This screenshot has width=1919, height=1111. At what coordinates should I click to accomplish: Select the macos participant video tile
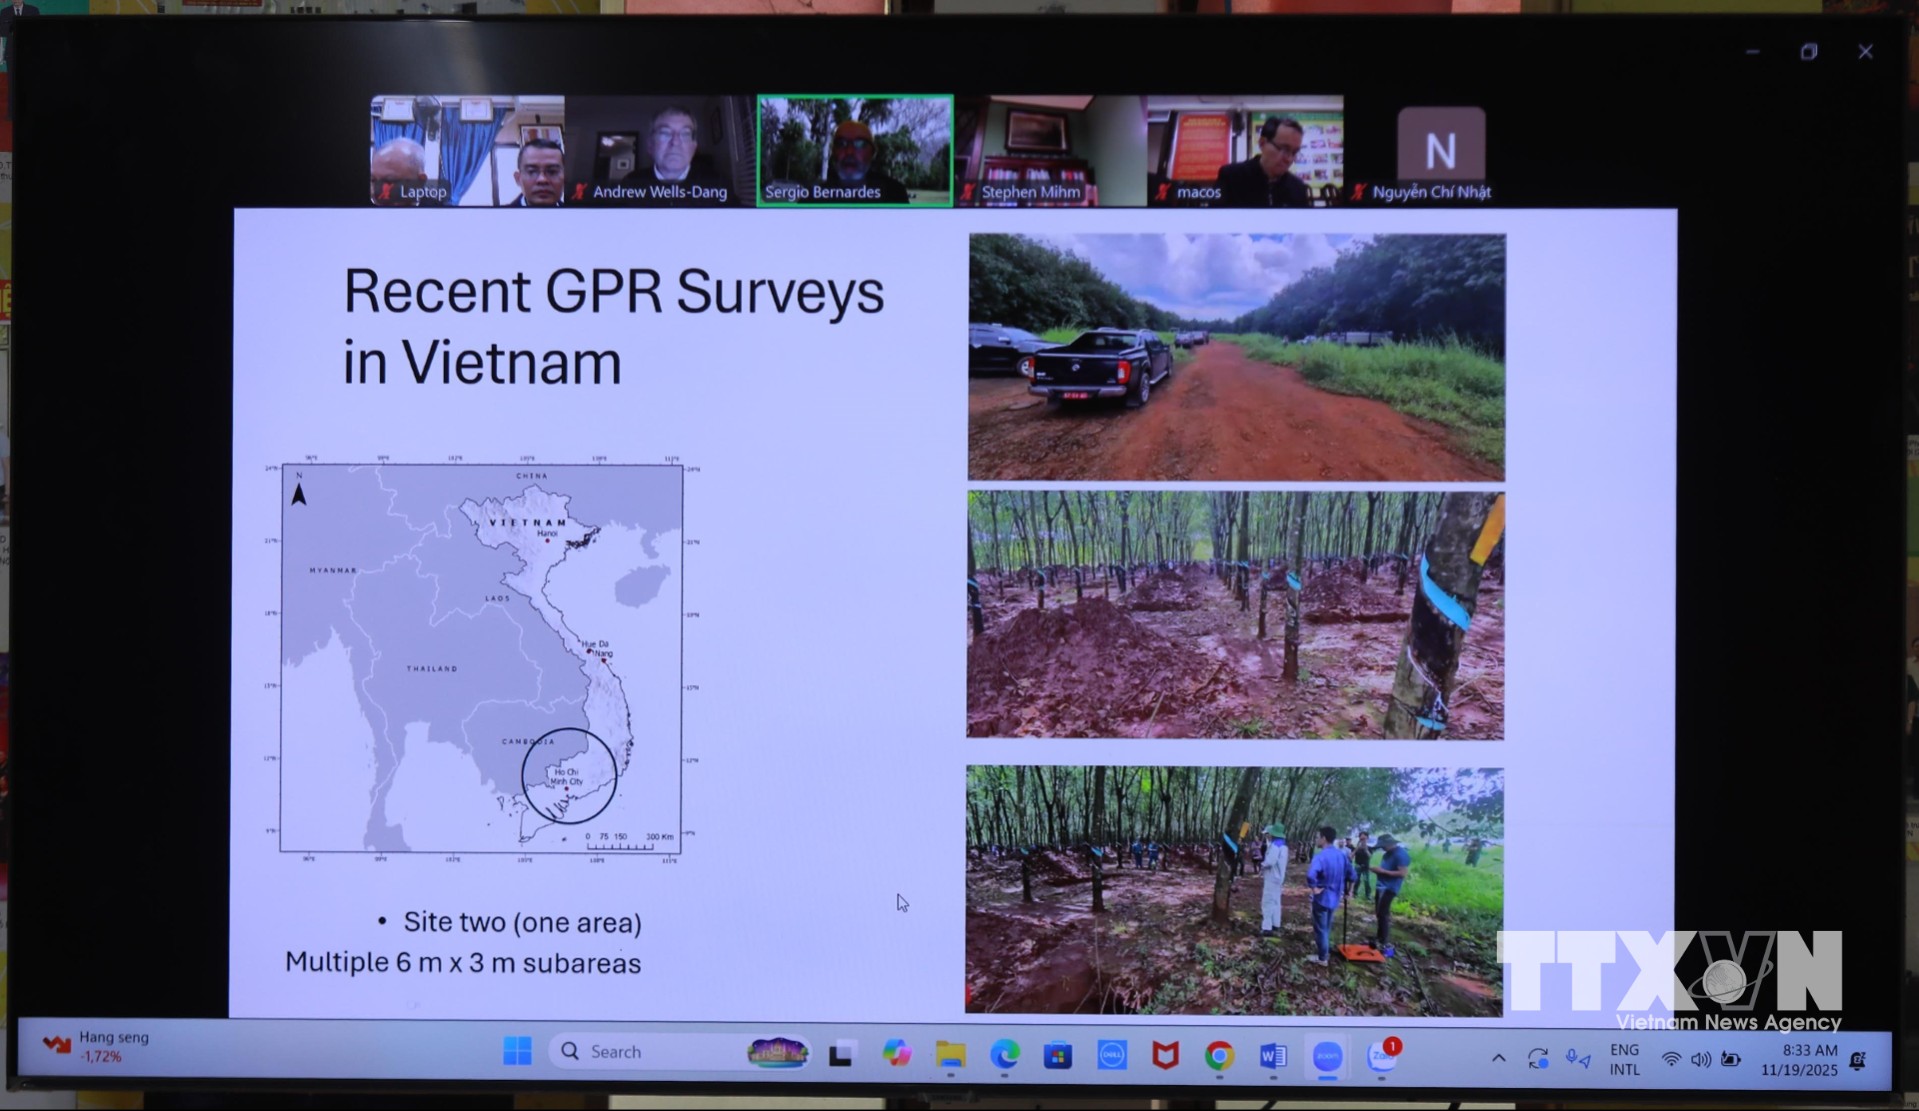pyautogui.click(x=1245, y=151)
